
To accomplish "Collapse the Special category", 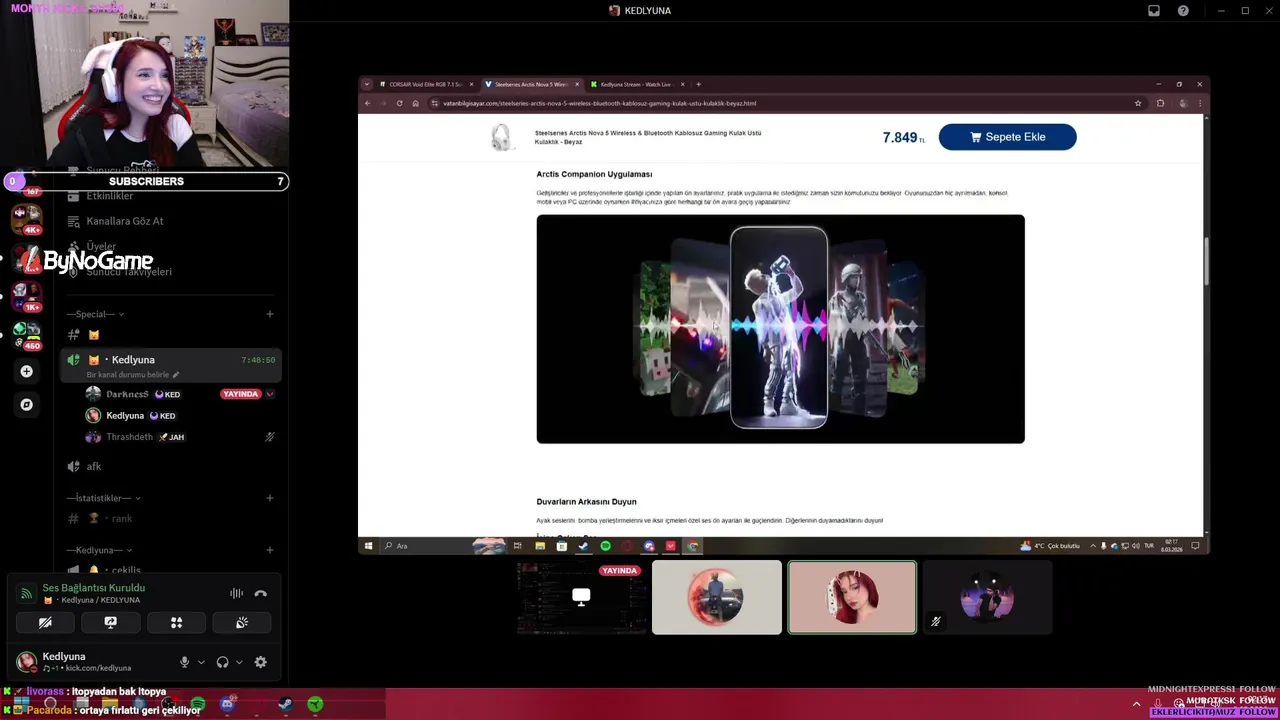I will click(95, 314).
